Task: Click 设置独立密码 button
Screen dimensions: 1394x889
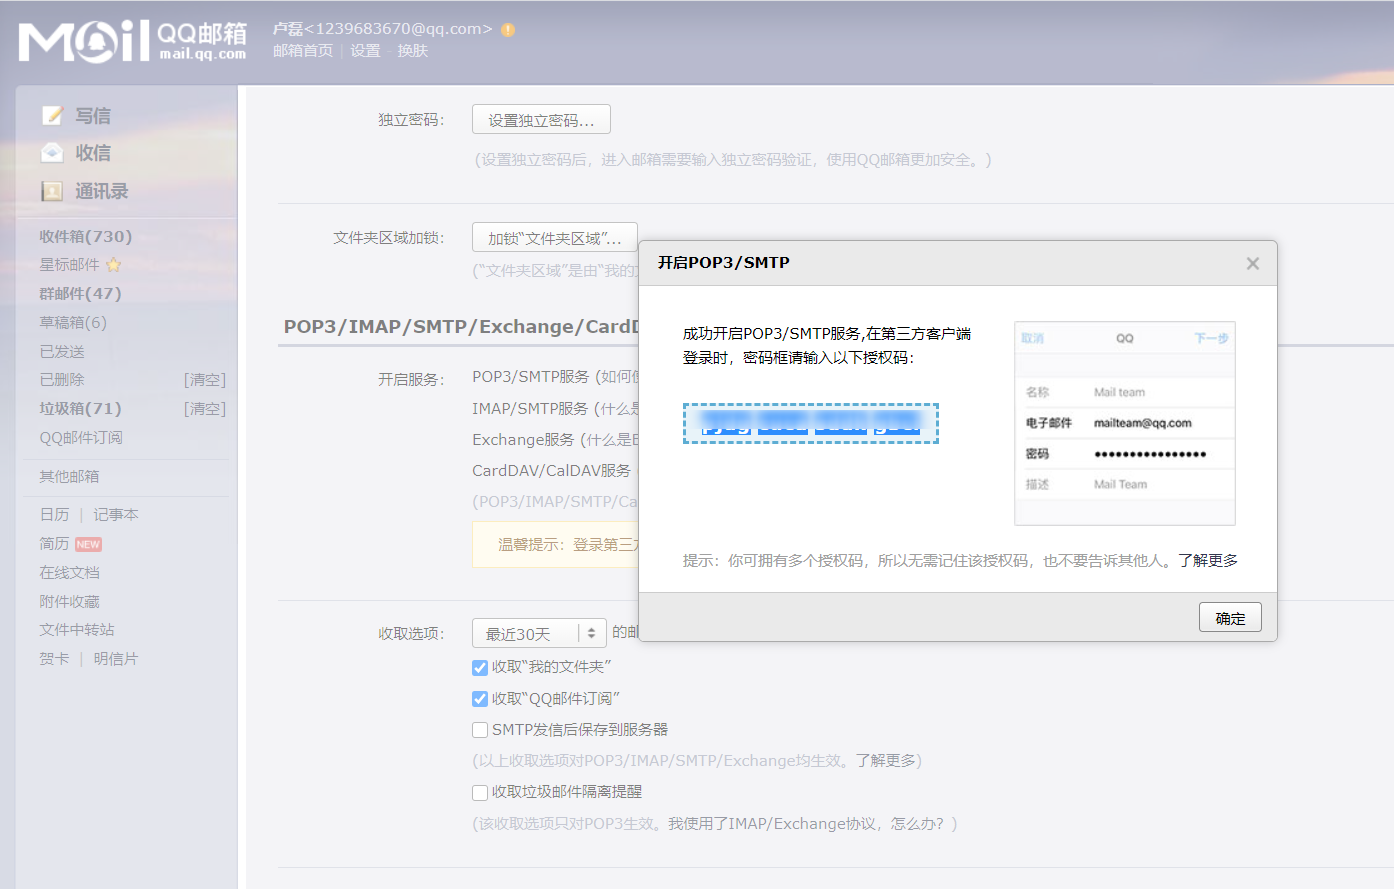Action: click(x=541, y=120)
